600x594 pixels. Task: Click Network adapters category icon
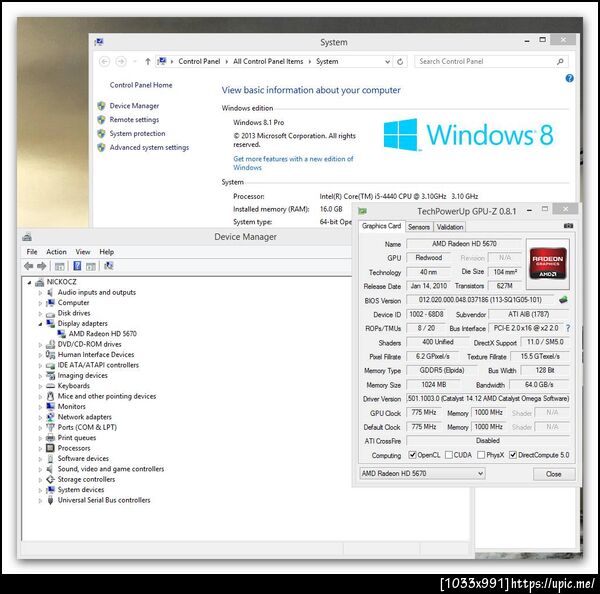(x=50, y=417)
